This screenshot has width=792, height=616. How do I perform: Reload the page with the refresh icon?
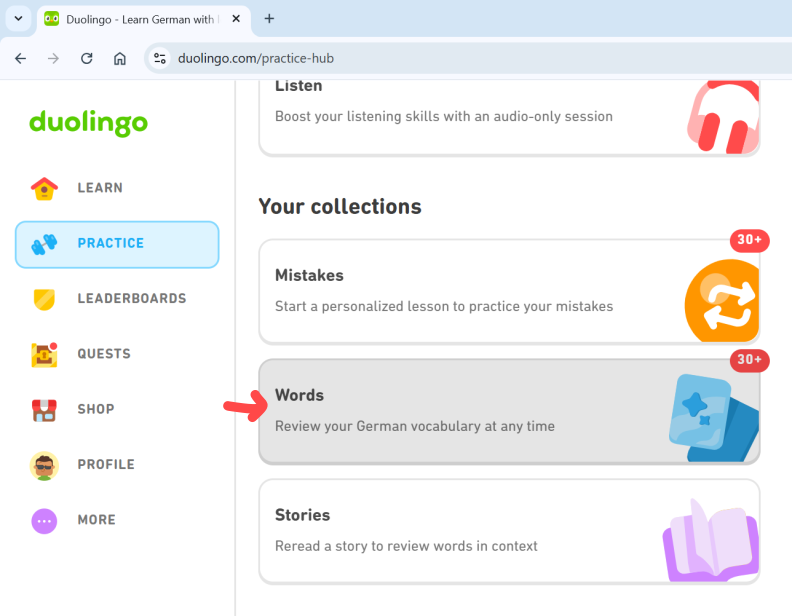click(87, 59)
